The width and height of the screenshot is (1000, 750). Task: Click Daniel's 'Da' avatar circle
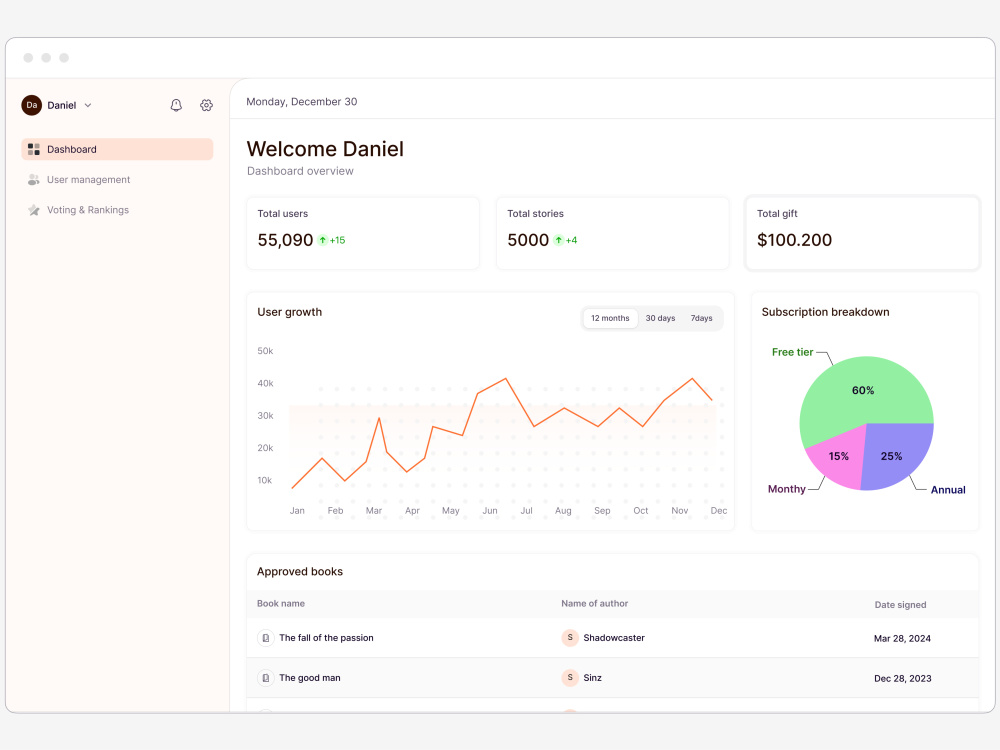click(x=32, y=105)
